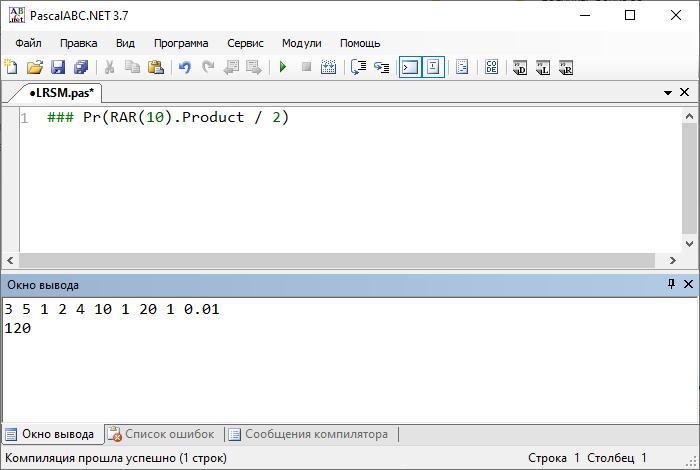Cut selection with scissors icon
This screenshot has width=700, height=470.
coord(109,67)
